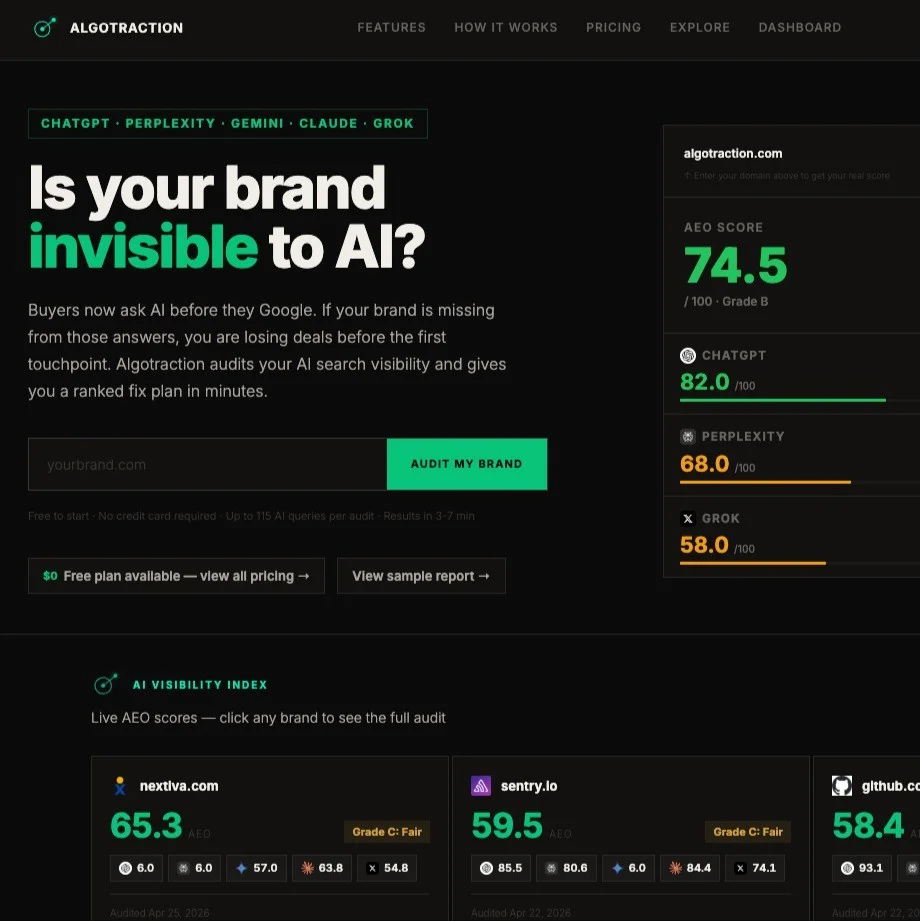Open the Features menu item

pyautogui.click(x=391, y=27)
